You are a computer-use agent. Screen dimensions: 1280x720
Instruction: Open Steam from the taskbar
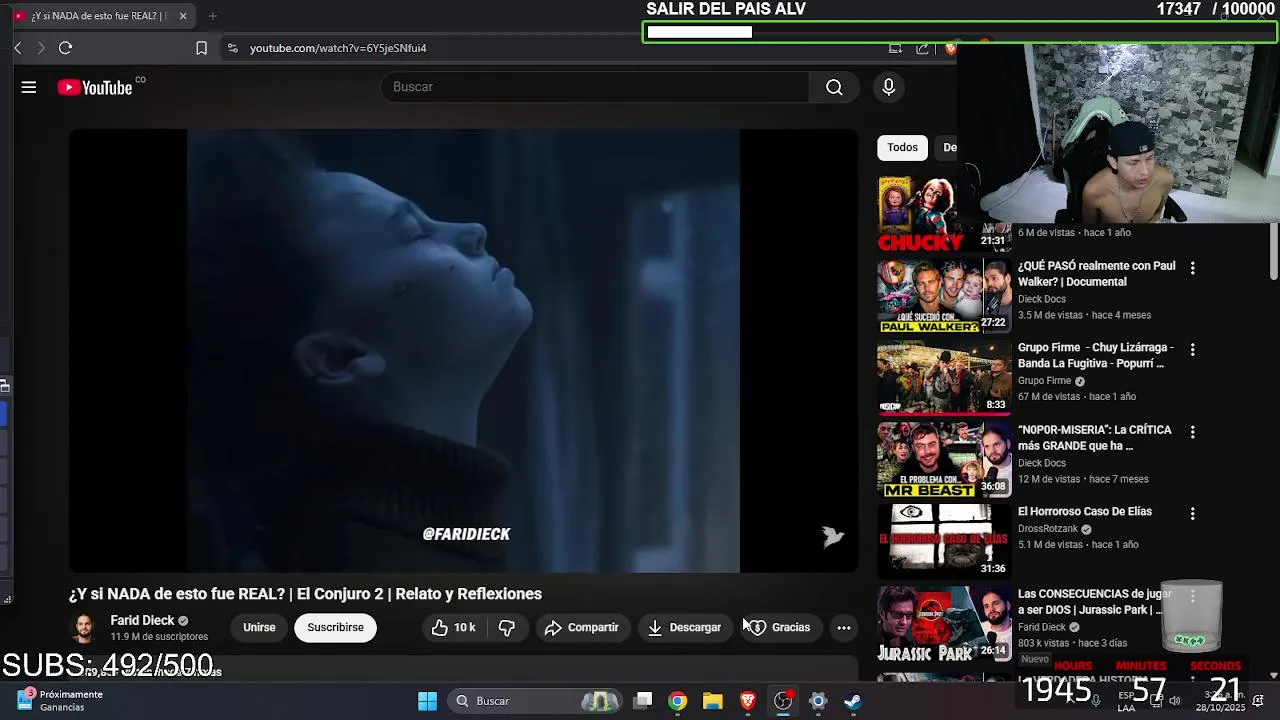pos(853,701)
